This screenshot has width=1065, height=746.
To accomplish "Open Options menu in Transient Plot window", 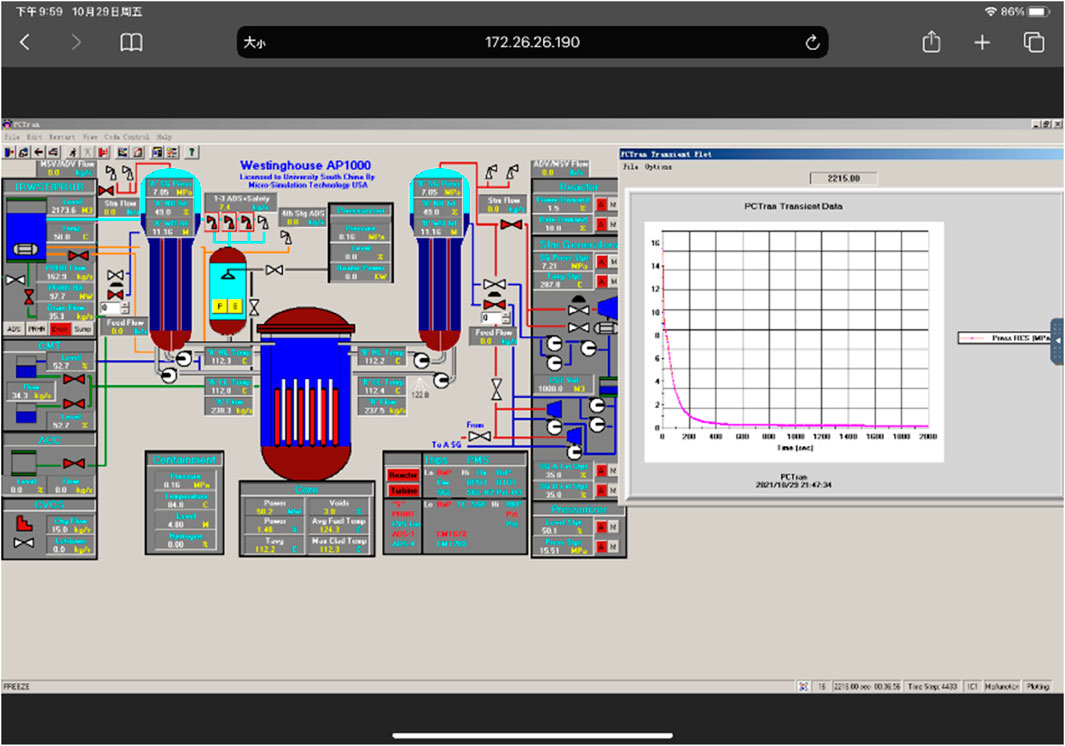I will click(658, 166).
